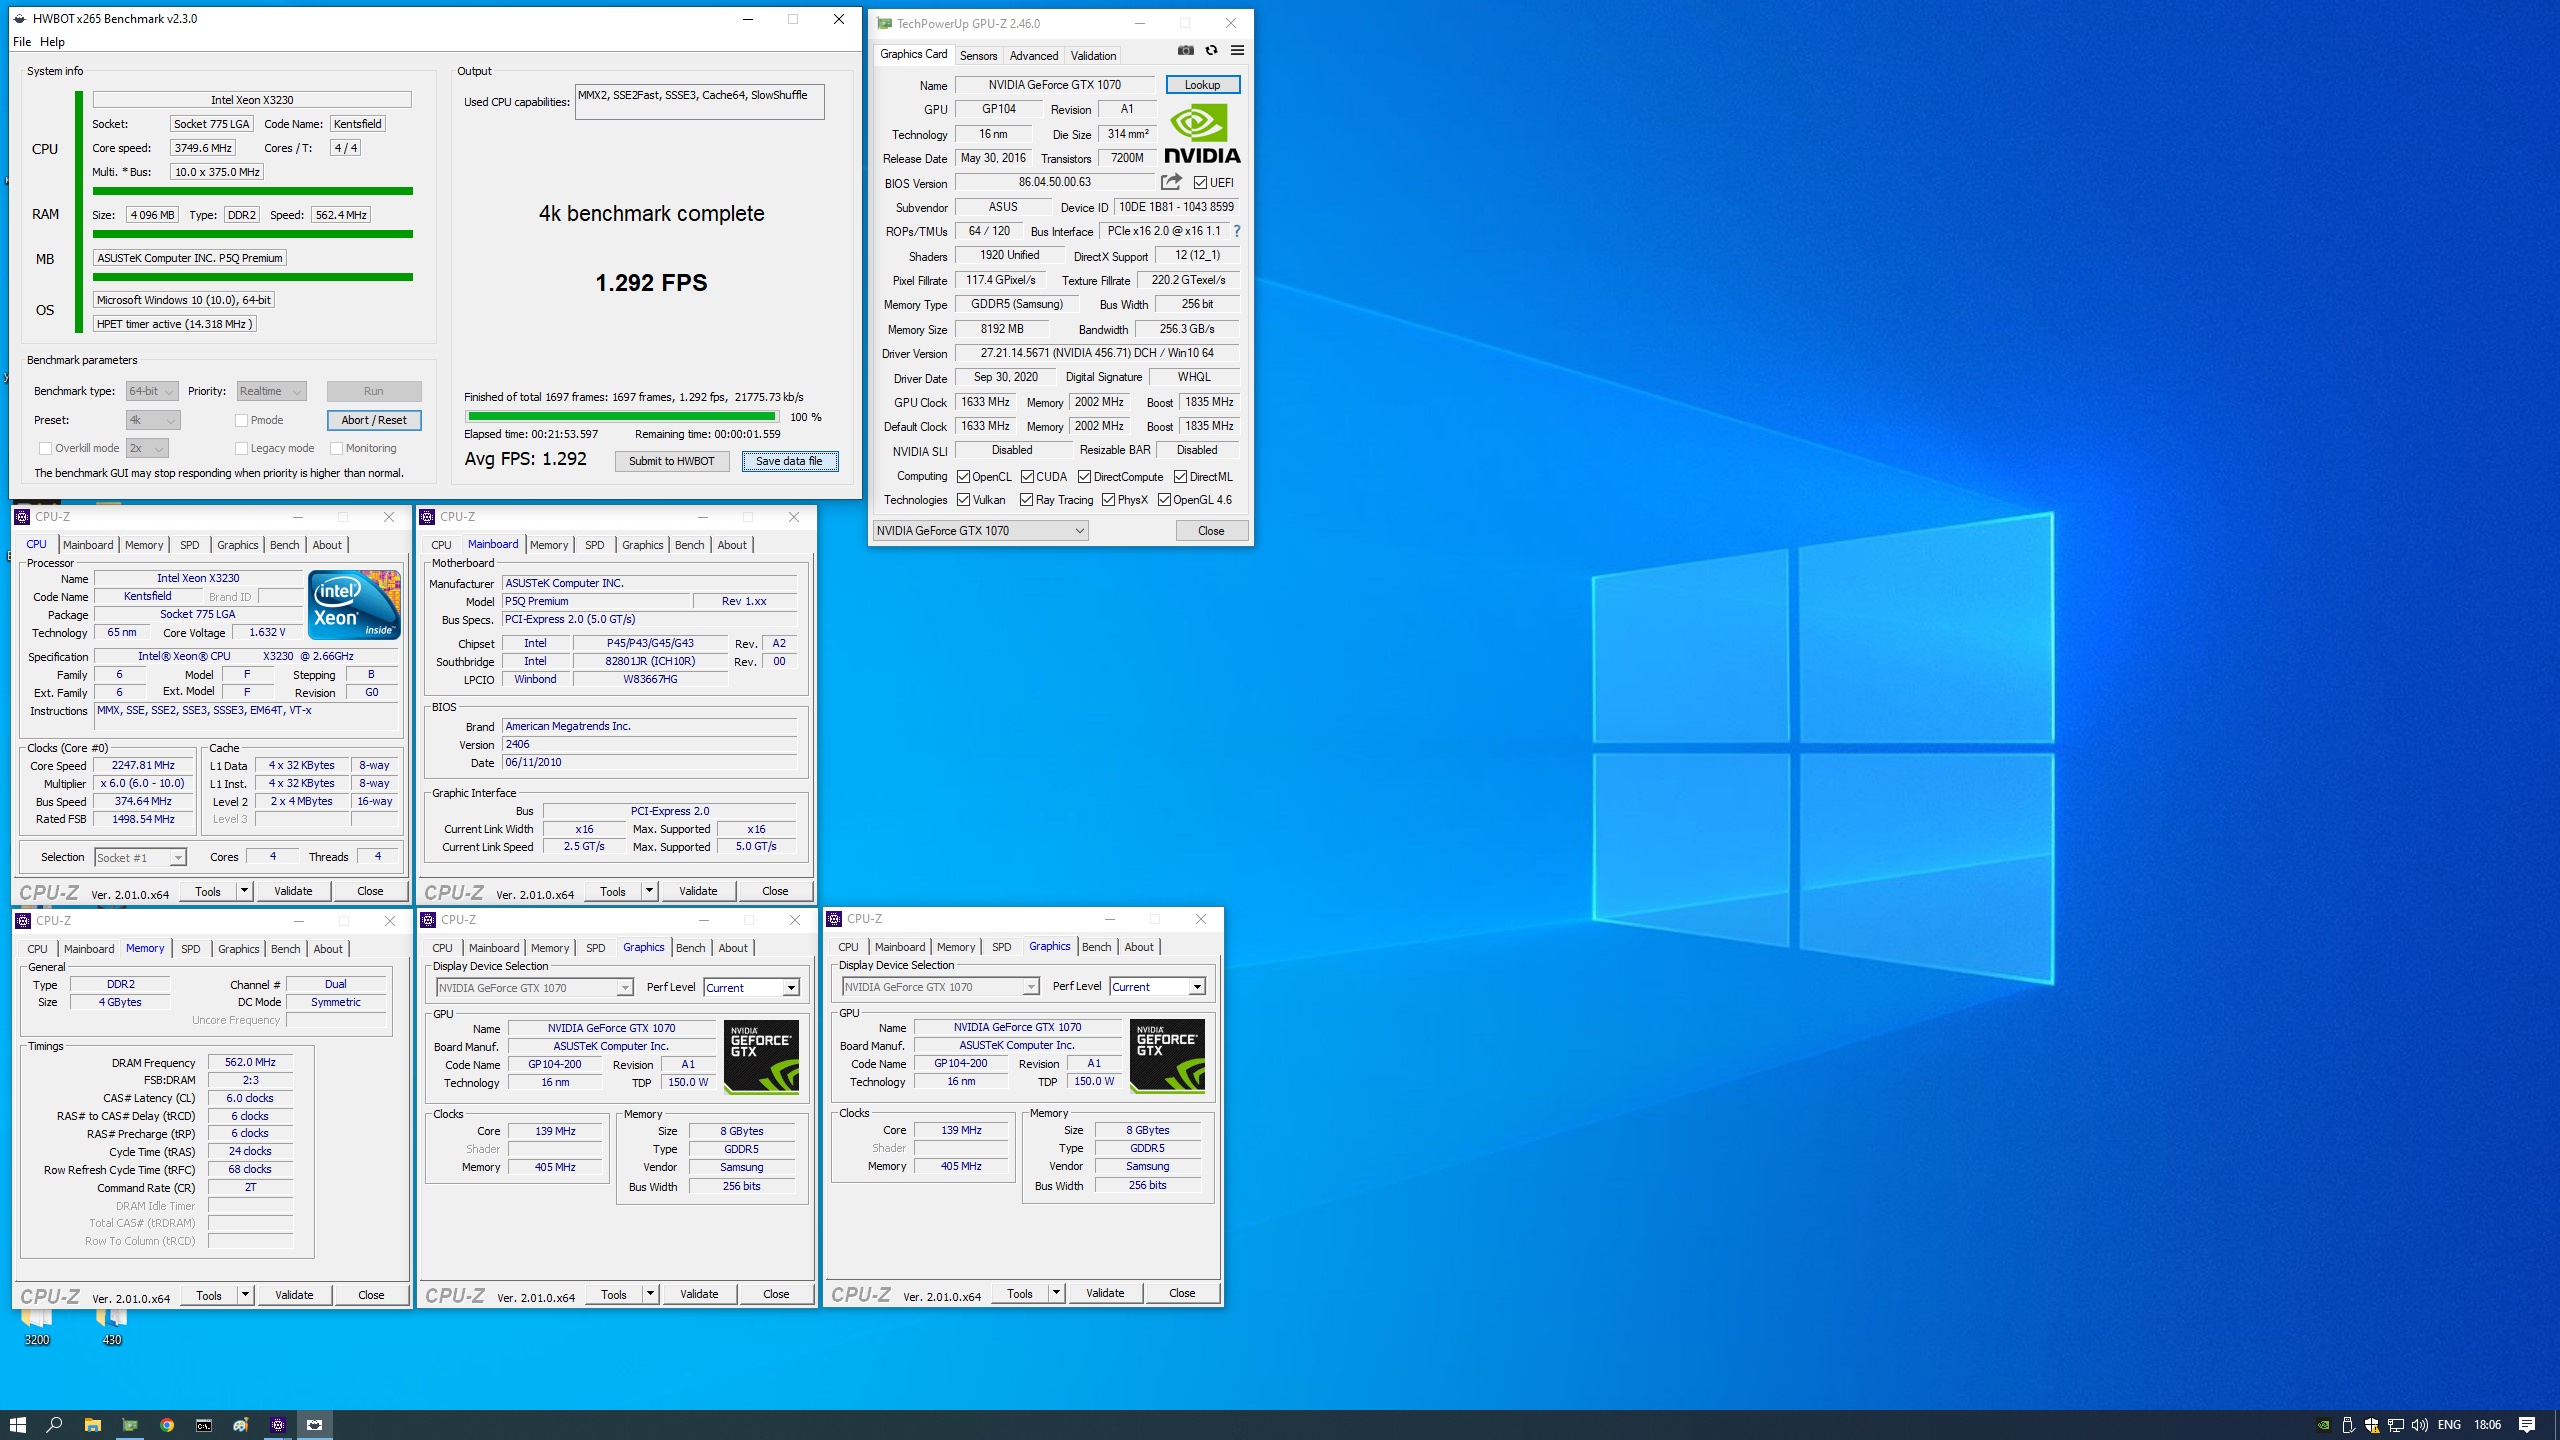
Task: Open NVIDIA tray icon
Action: (x=2323, y=1425)
